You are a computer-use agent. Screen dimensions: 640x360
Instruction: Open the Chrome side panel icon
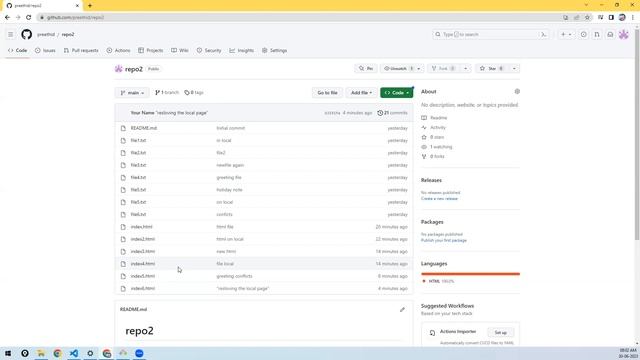click(611, 18)
